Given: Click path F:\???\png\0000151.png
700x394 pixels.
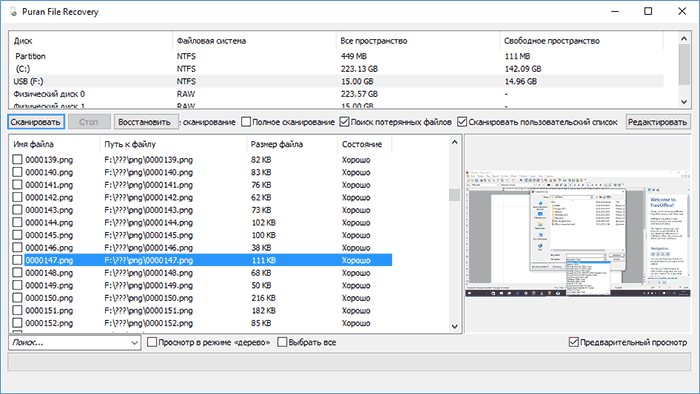Looking at the screenshot, I should (149, 311).
